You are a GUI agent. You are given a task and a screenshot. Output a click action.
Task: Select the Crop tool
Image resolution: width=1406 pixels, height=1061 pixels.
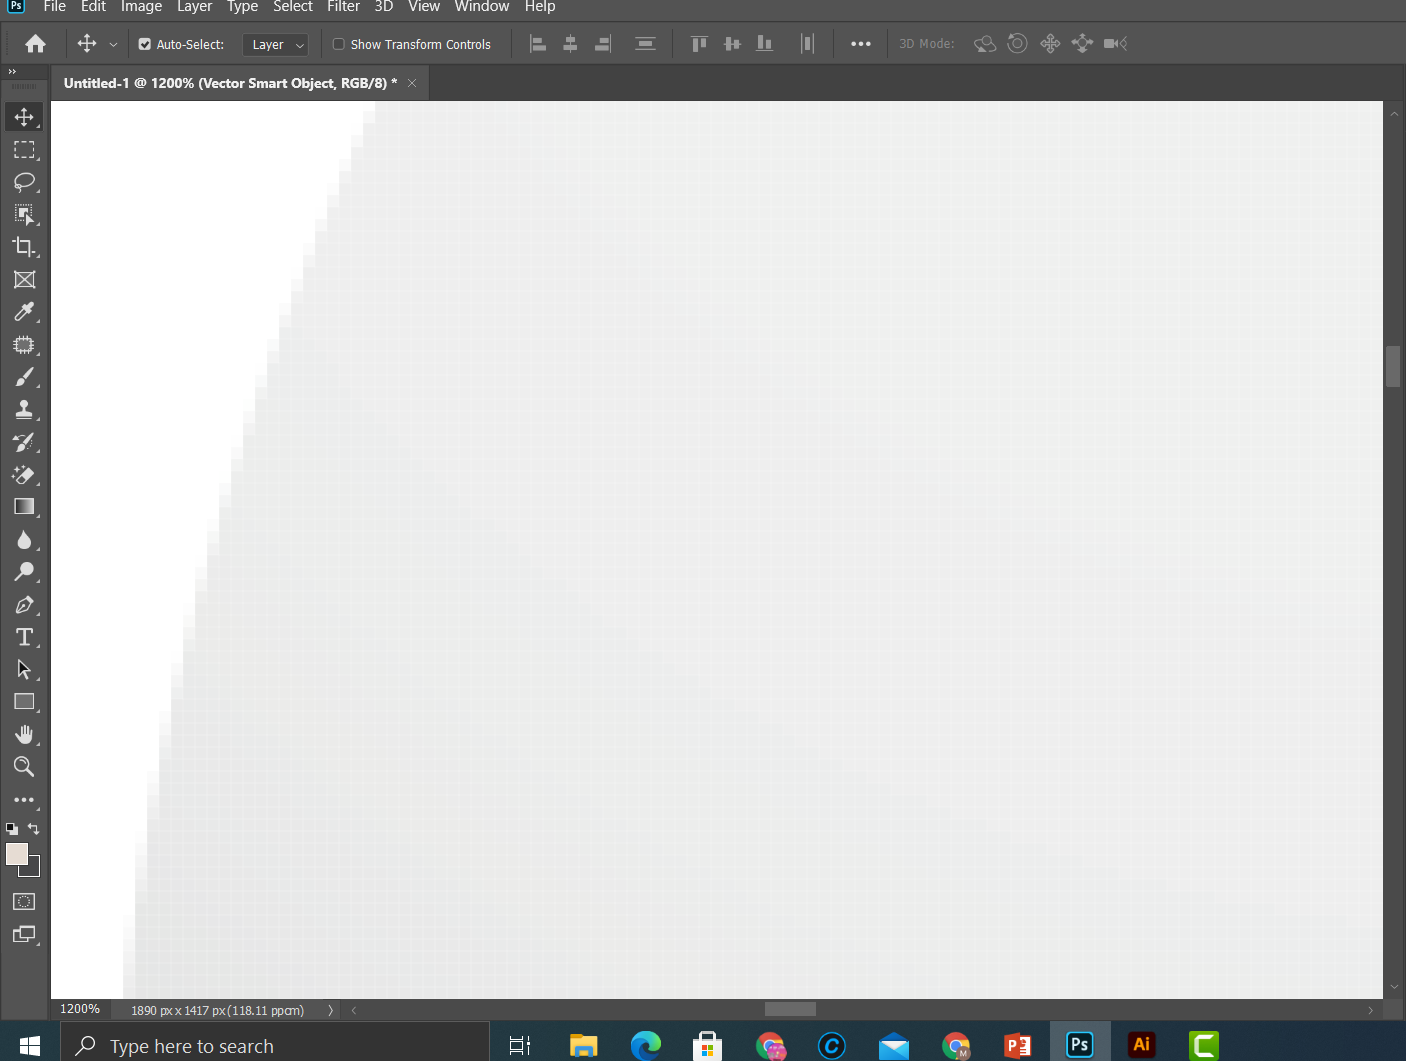point(24,247)
